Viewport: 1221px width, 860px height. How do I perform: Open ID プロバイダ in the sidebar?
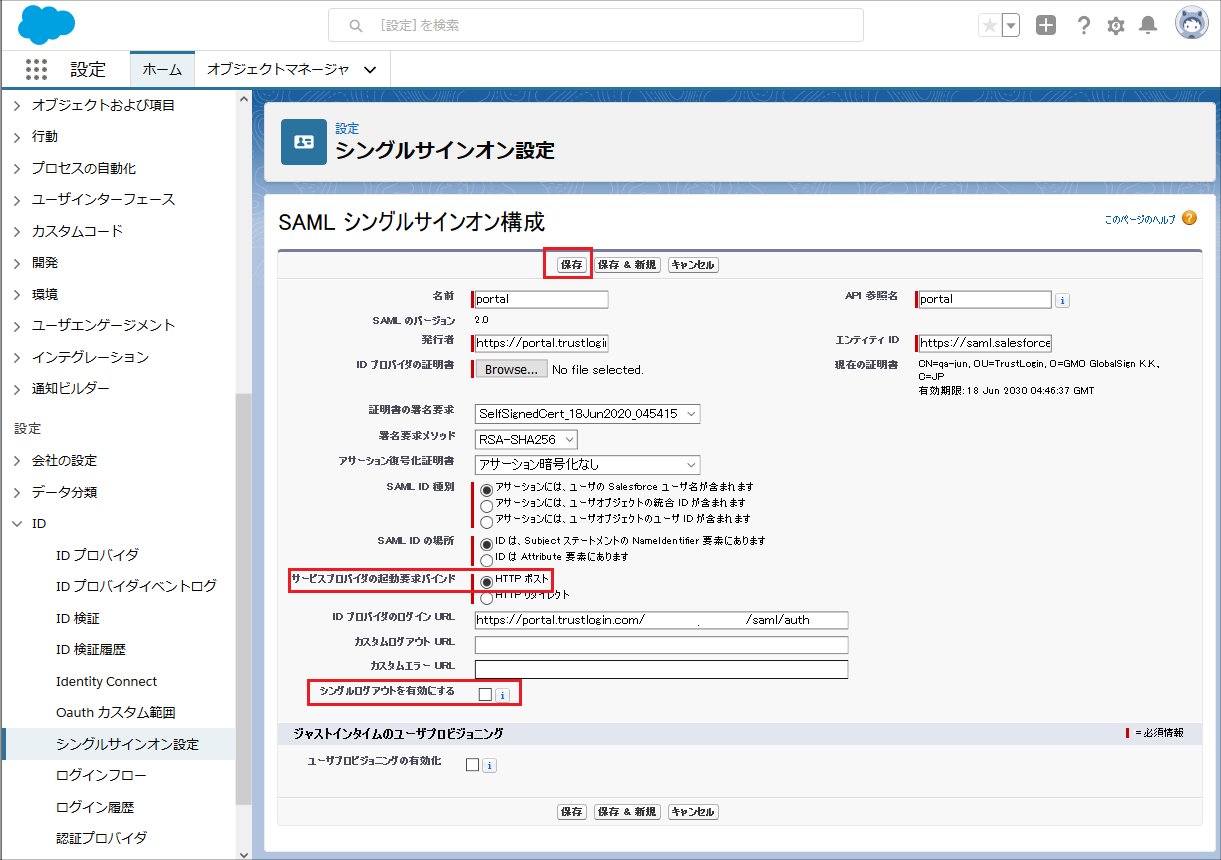98,555
